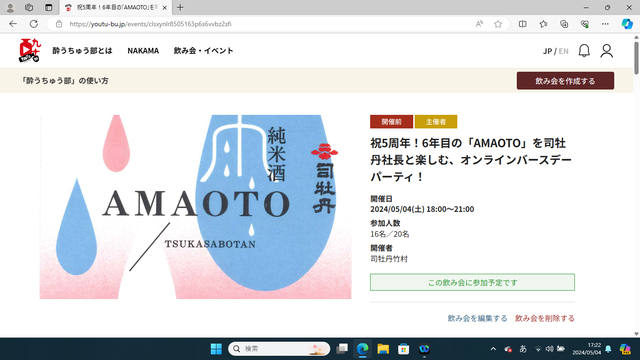Open 「酔うちゅう部」の使い方 link
640x360 pixels.
pos(65,81)
